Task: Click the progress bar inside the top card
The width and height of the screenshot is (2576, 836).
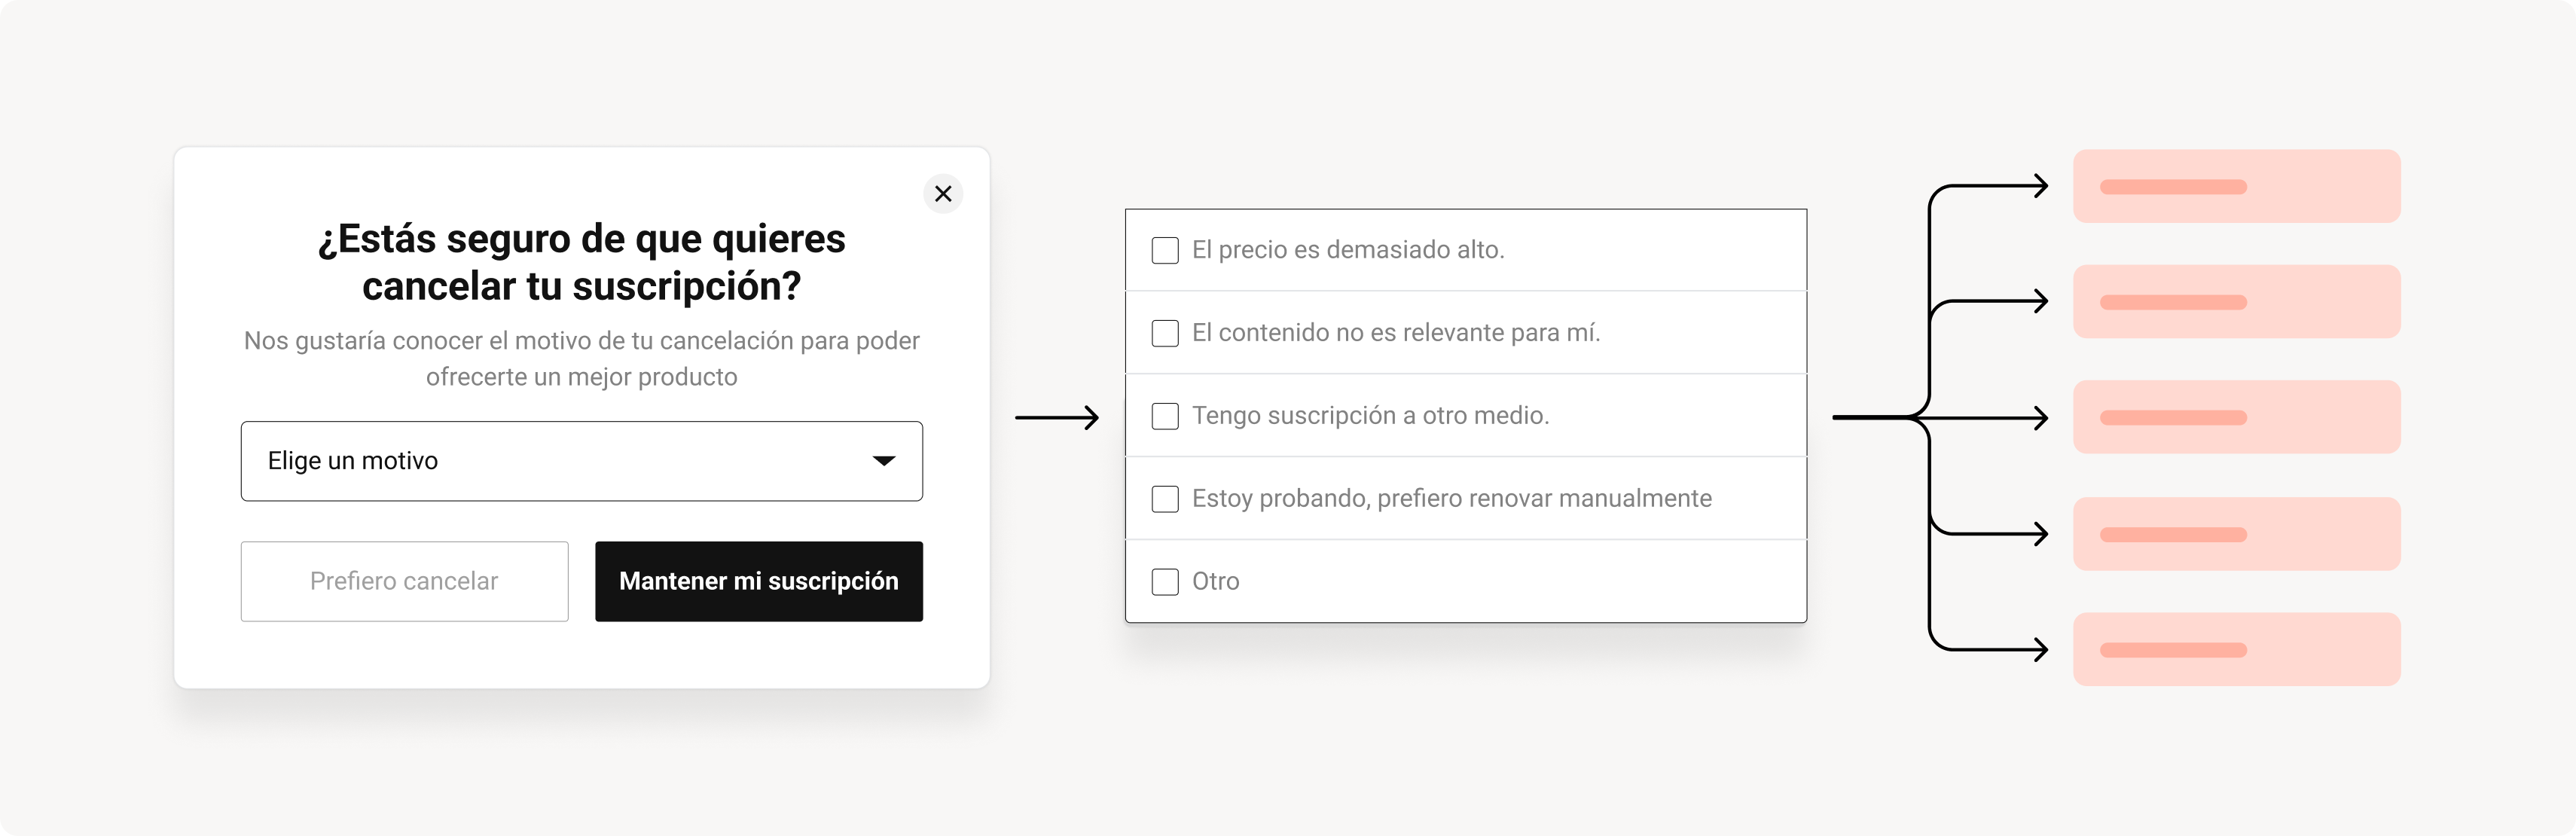Action: (x=2173, y=186)
